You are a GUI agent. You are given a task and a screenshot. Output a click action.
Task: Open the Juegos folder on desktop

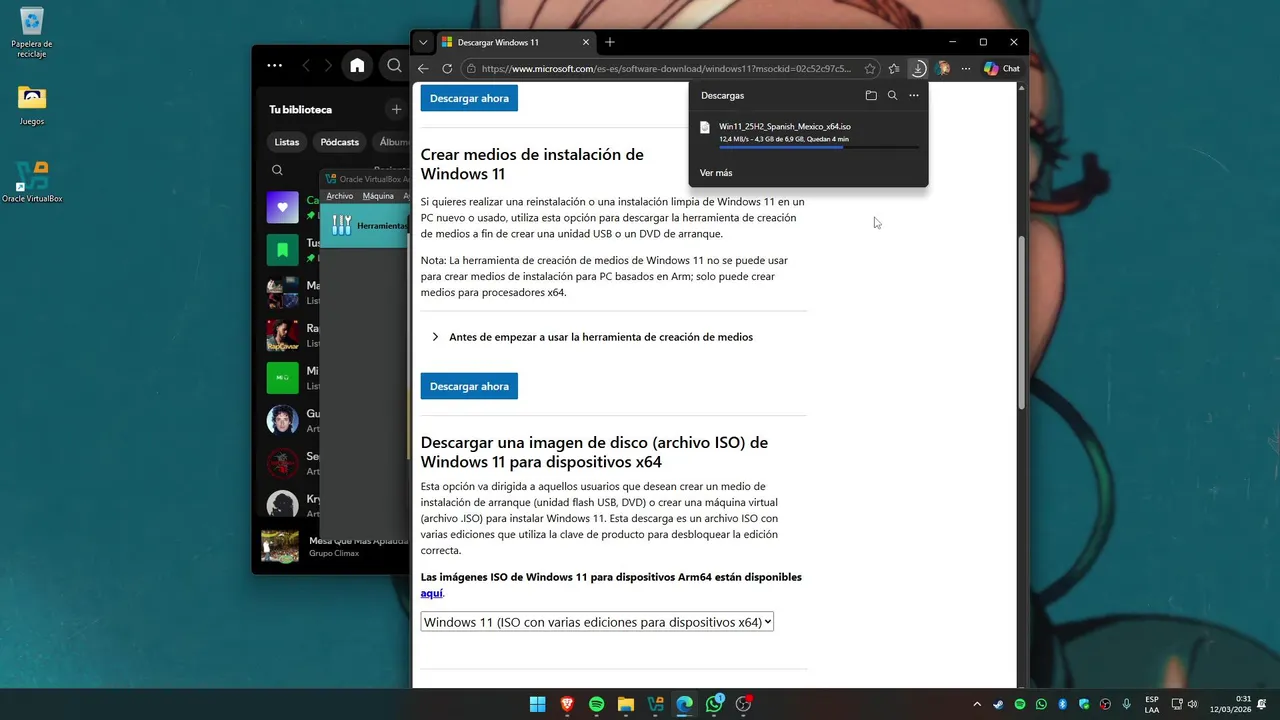point(32,104)
